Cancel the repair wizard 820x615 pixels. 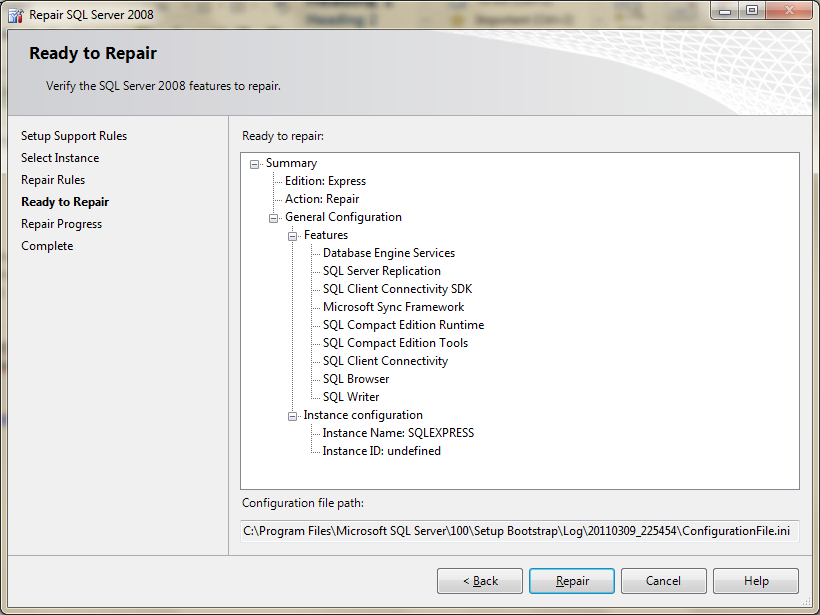(663, 581)
